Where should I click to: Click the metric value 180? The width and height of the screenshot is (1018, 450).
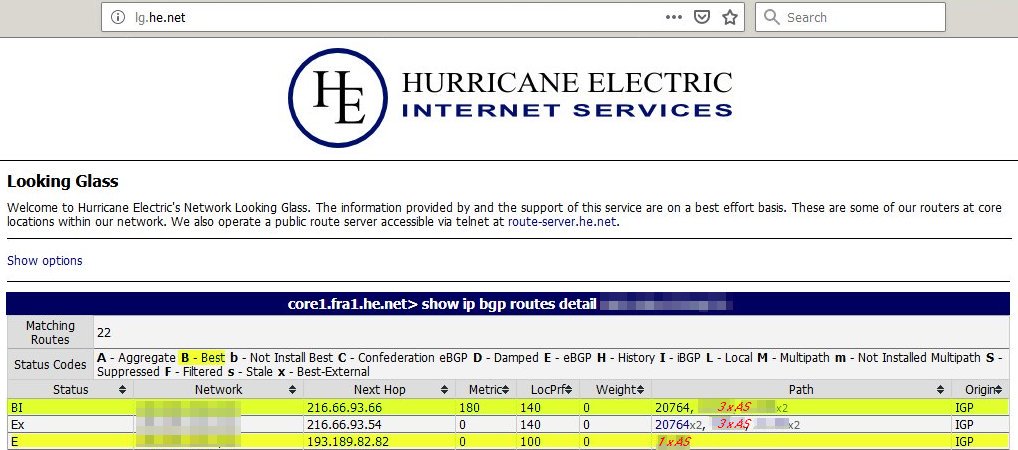pos(467,407)
